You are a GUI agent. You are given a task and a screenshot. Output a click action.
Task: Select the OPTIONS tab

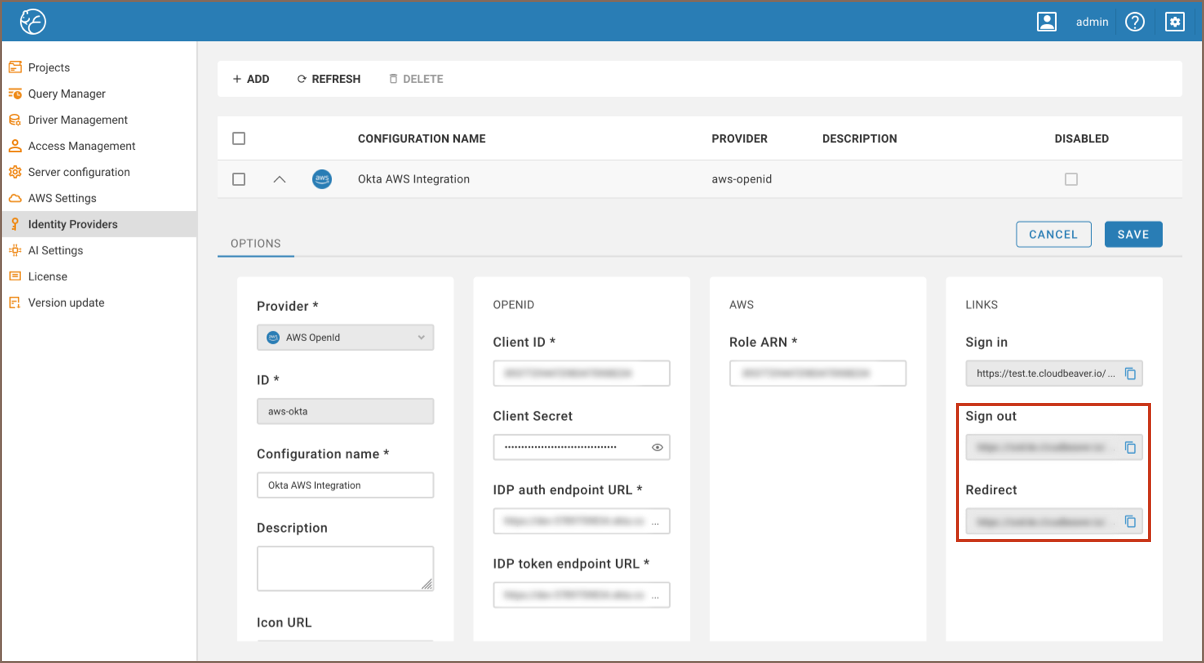click(255, 243)
